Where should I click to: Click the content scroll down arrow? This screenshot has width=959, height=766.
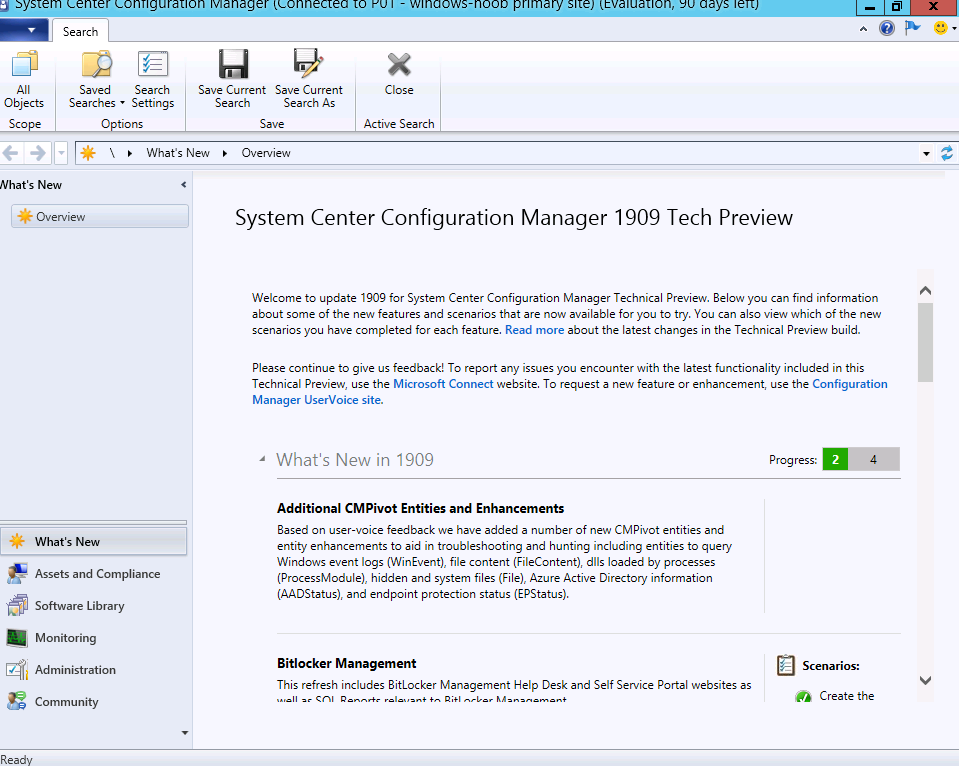[925, 680]
